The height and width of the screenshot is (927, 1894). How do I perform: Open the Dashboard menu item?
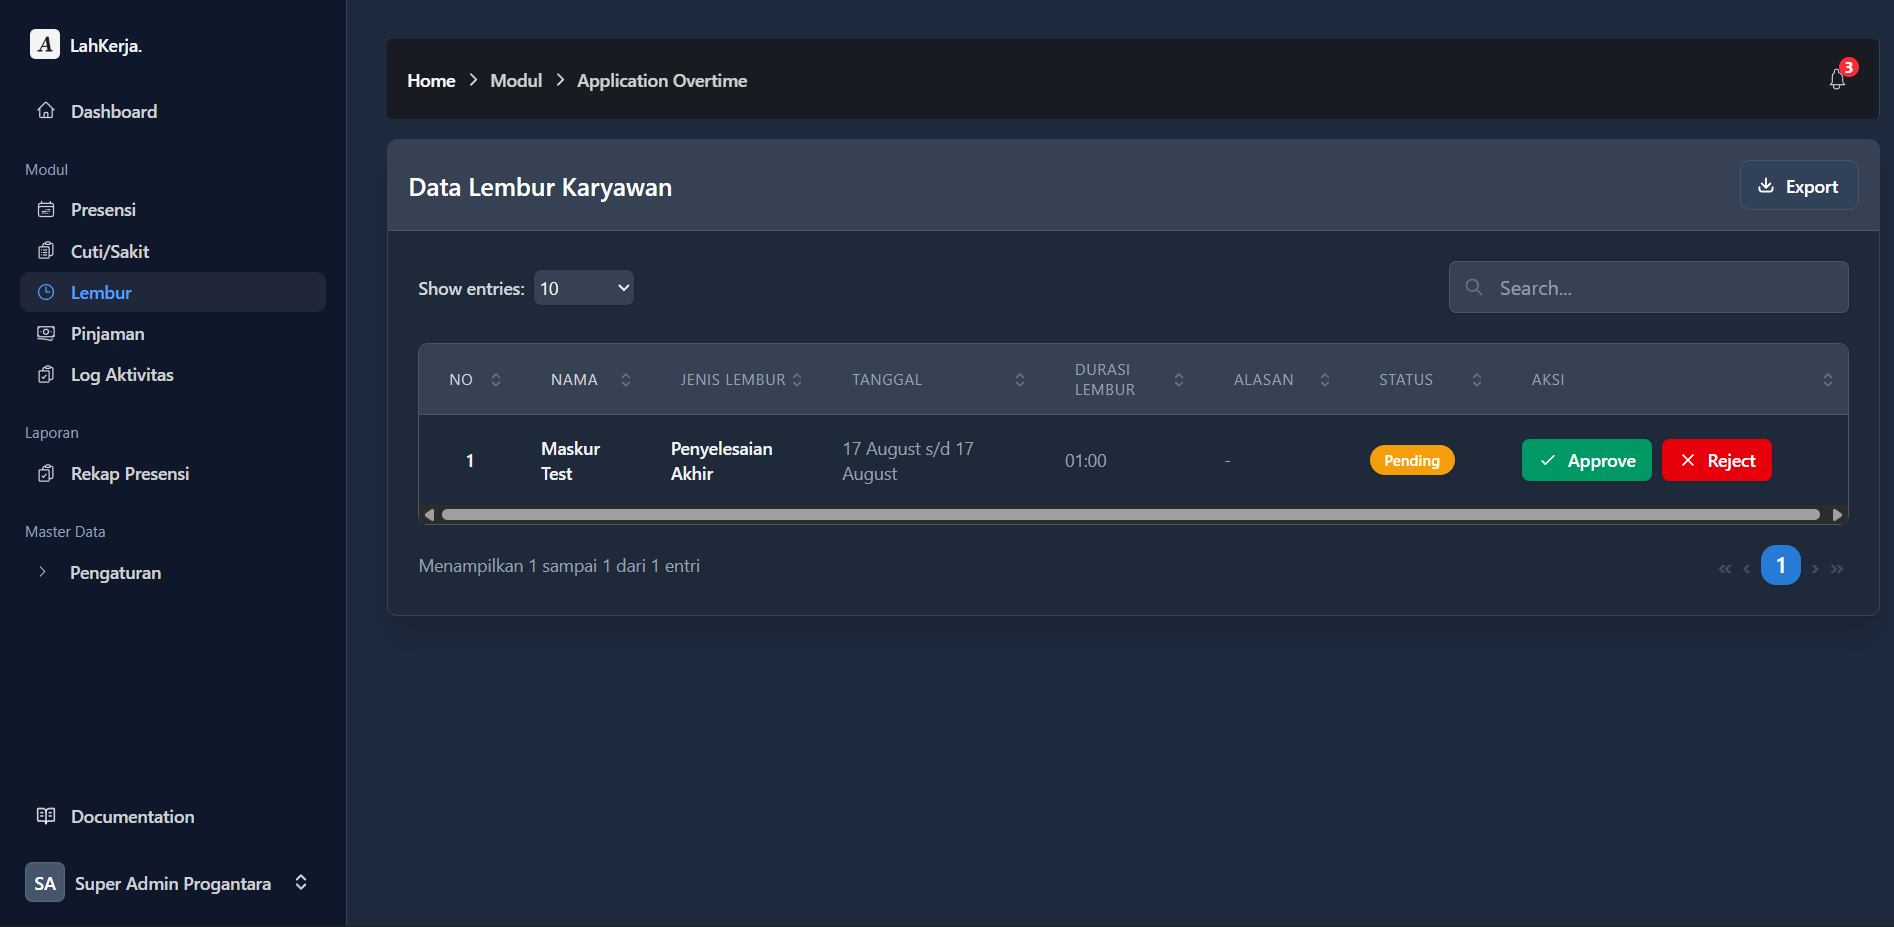pyautogui.click(x=113, y=111)
